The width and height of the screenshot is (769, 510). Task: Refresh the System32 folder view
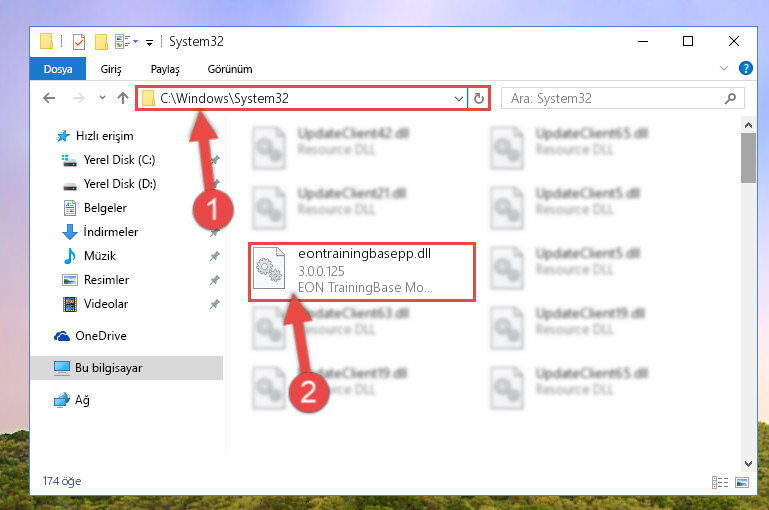pos(479,99)
